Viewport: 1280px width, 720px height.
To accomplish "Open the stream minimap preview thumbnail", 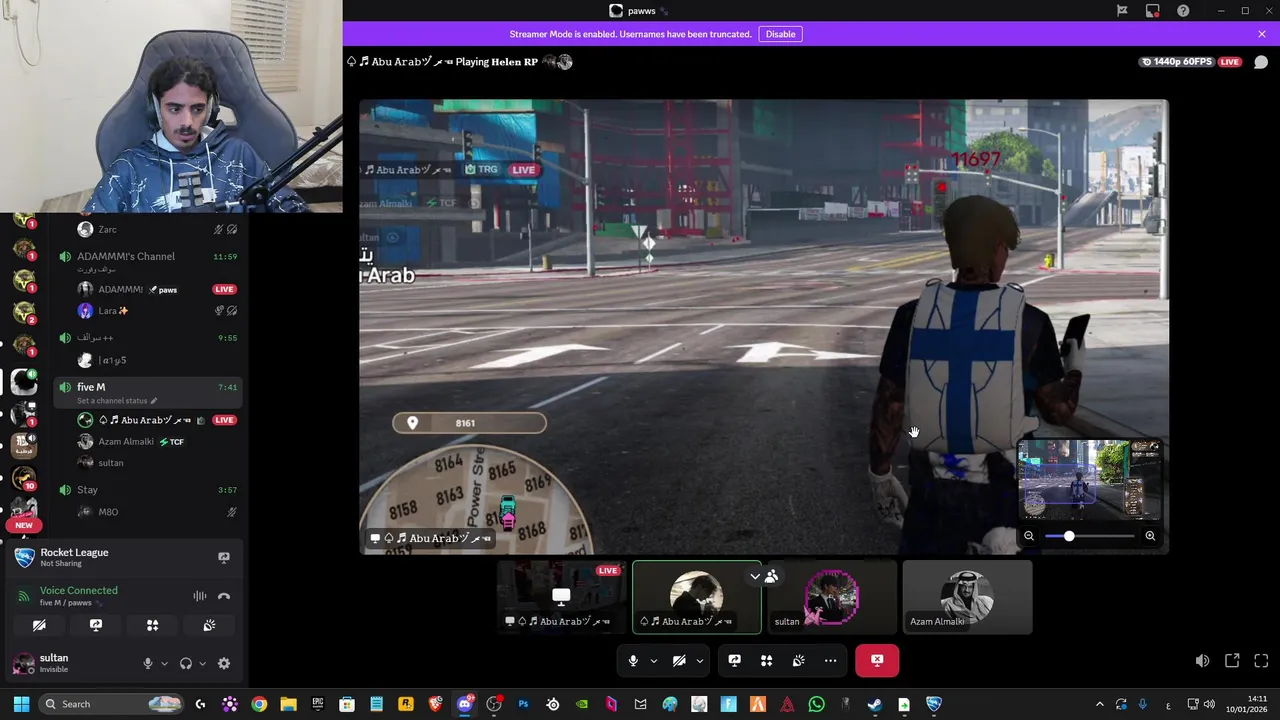I will [1090, 480].
